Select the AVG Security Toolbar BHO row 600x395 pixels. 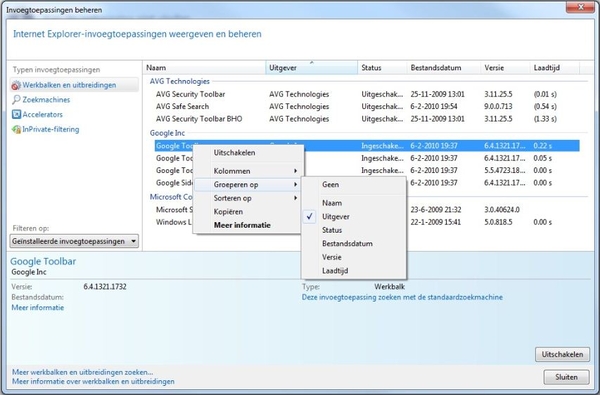(x=367, y=119)
